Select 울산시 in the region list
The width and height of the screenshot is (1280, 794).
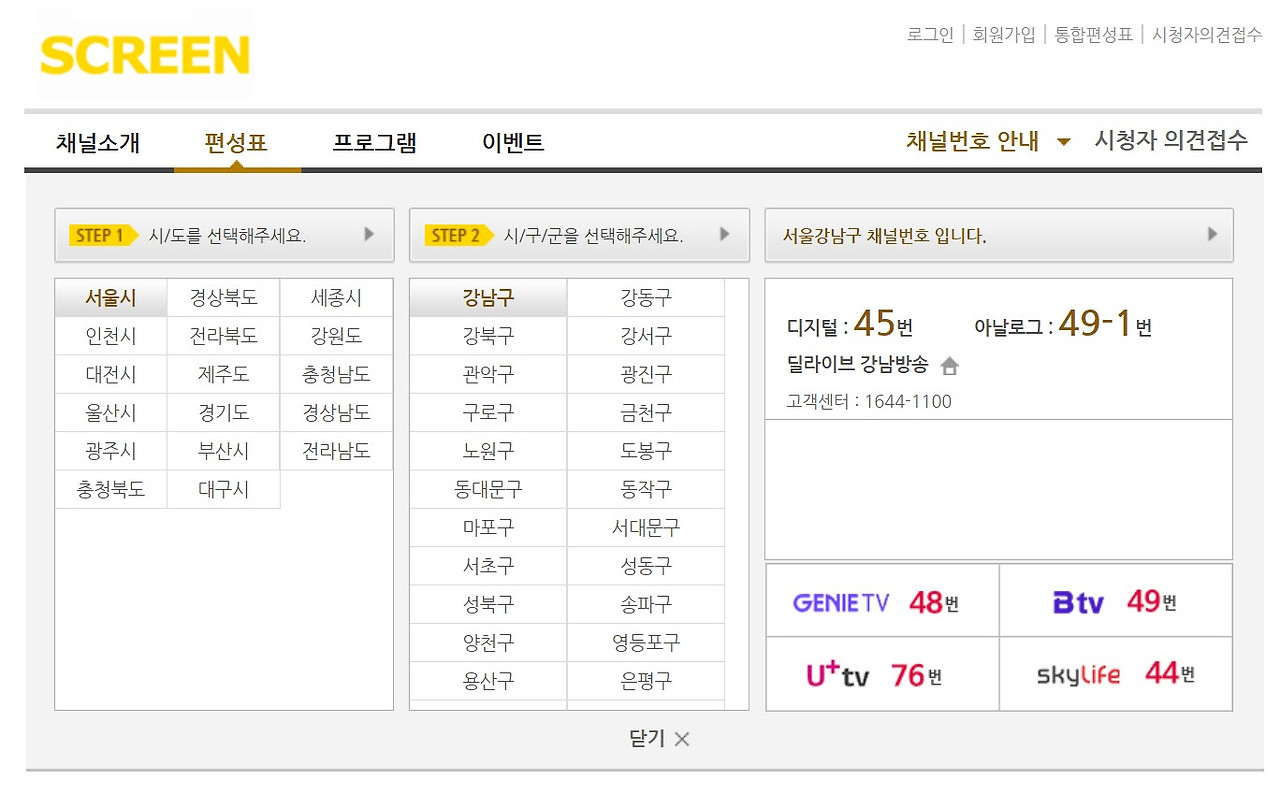coord(111,413)
